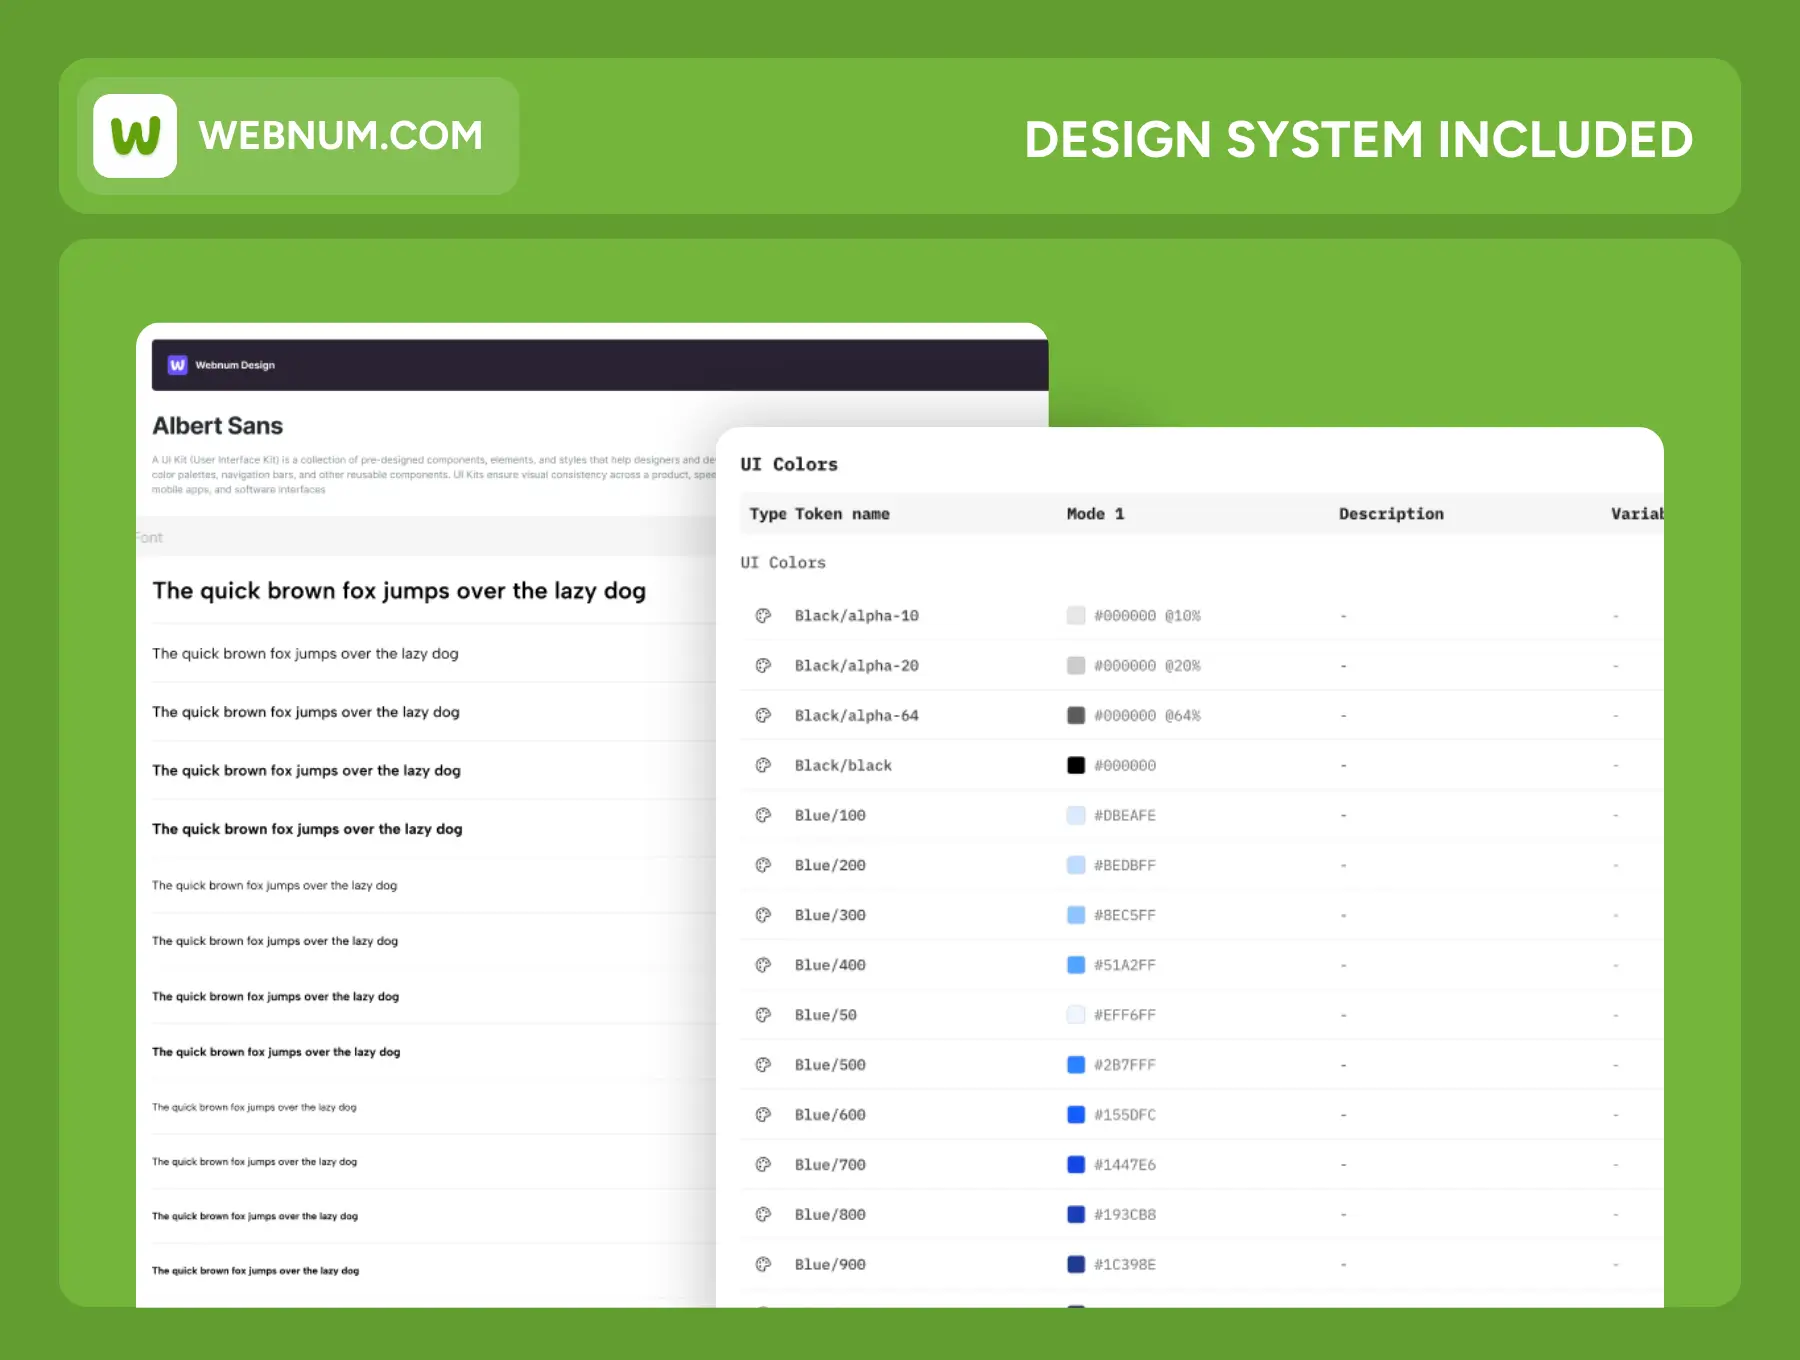Click palette icon next to Black/black
The height and width of the screenshot is (1360, 1800).
(763, 766)
